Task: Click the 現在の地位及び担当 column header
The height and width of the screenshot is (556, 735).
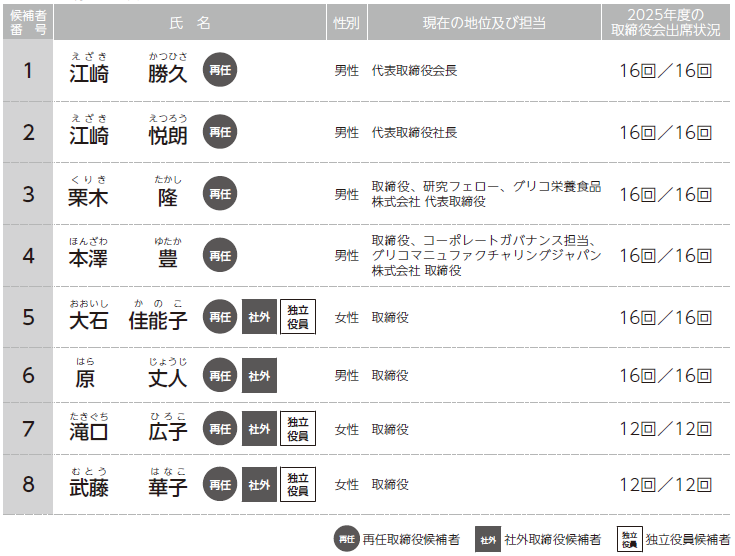Action: click(x=482, y=22)
